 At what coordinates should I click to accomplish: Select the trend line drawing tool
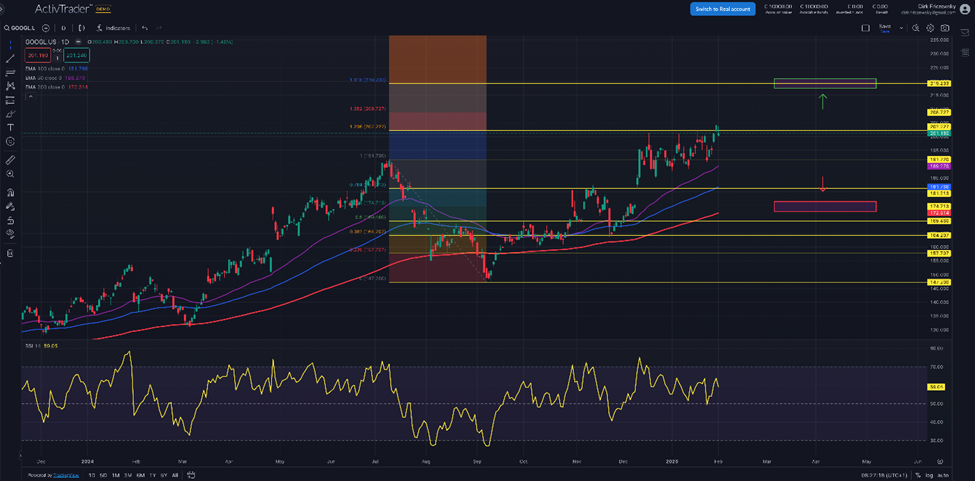pyautogui.click(x=11, y=59)
